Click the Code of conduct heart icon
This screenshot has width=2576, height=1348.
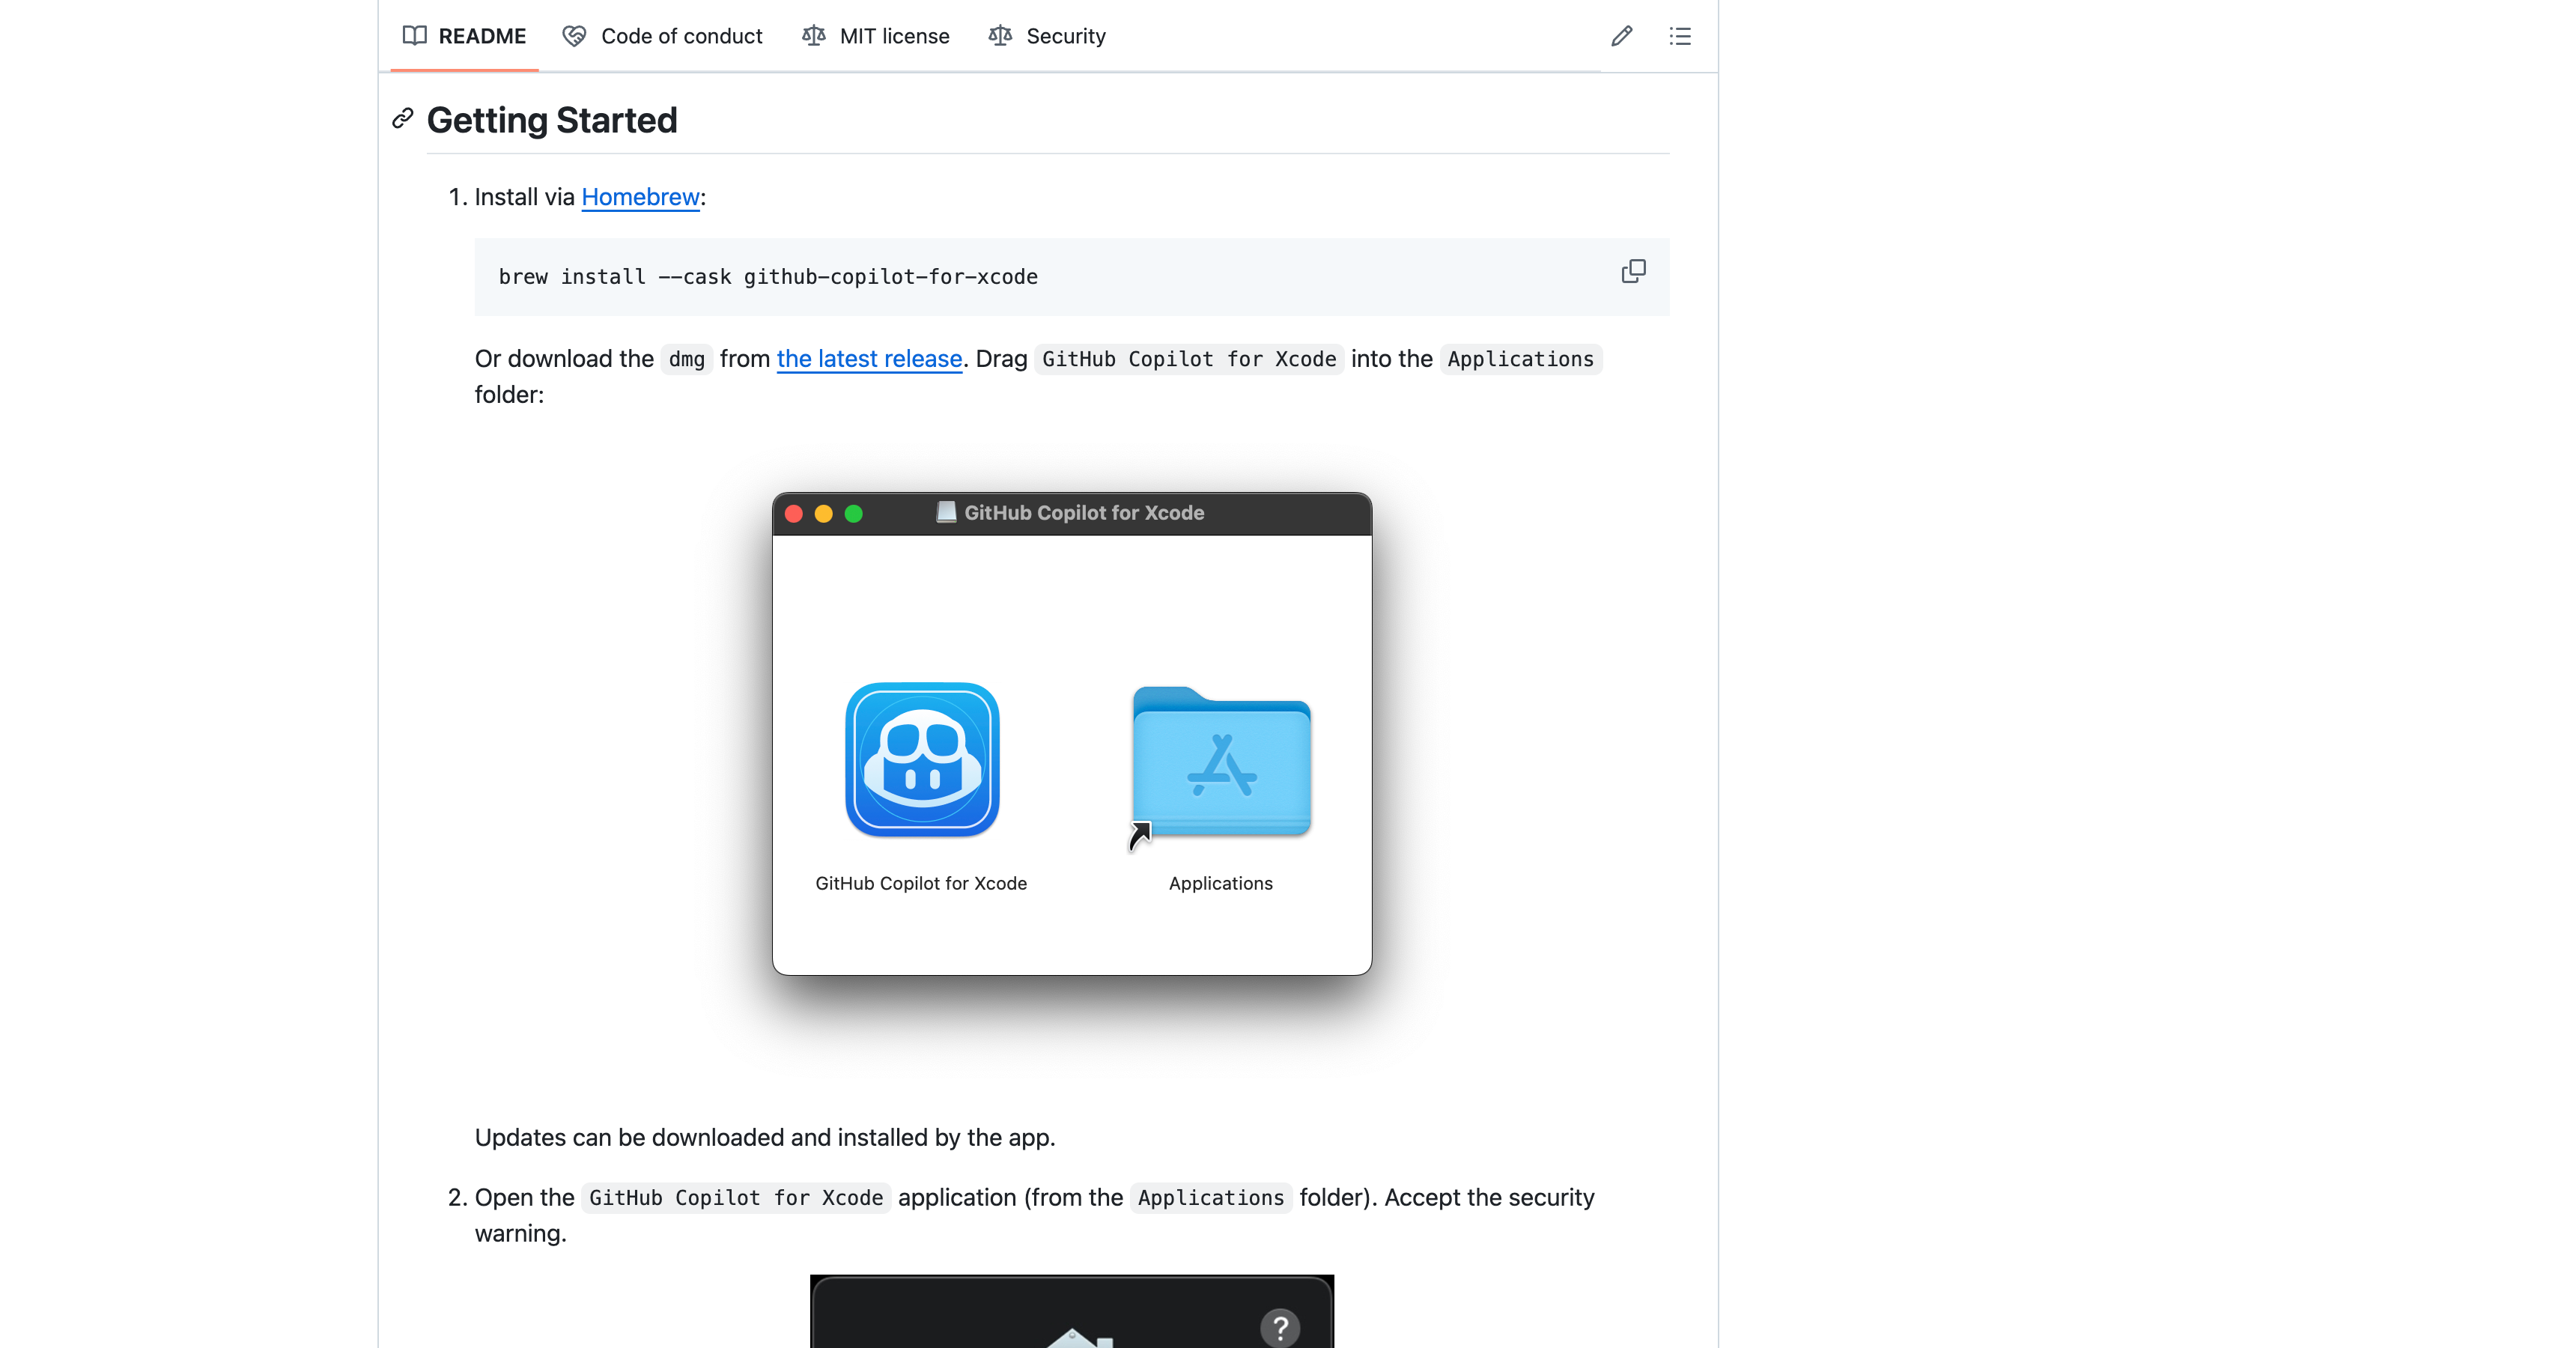point(574,36)
